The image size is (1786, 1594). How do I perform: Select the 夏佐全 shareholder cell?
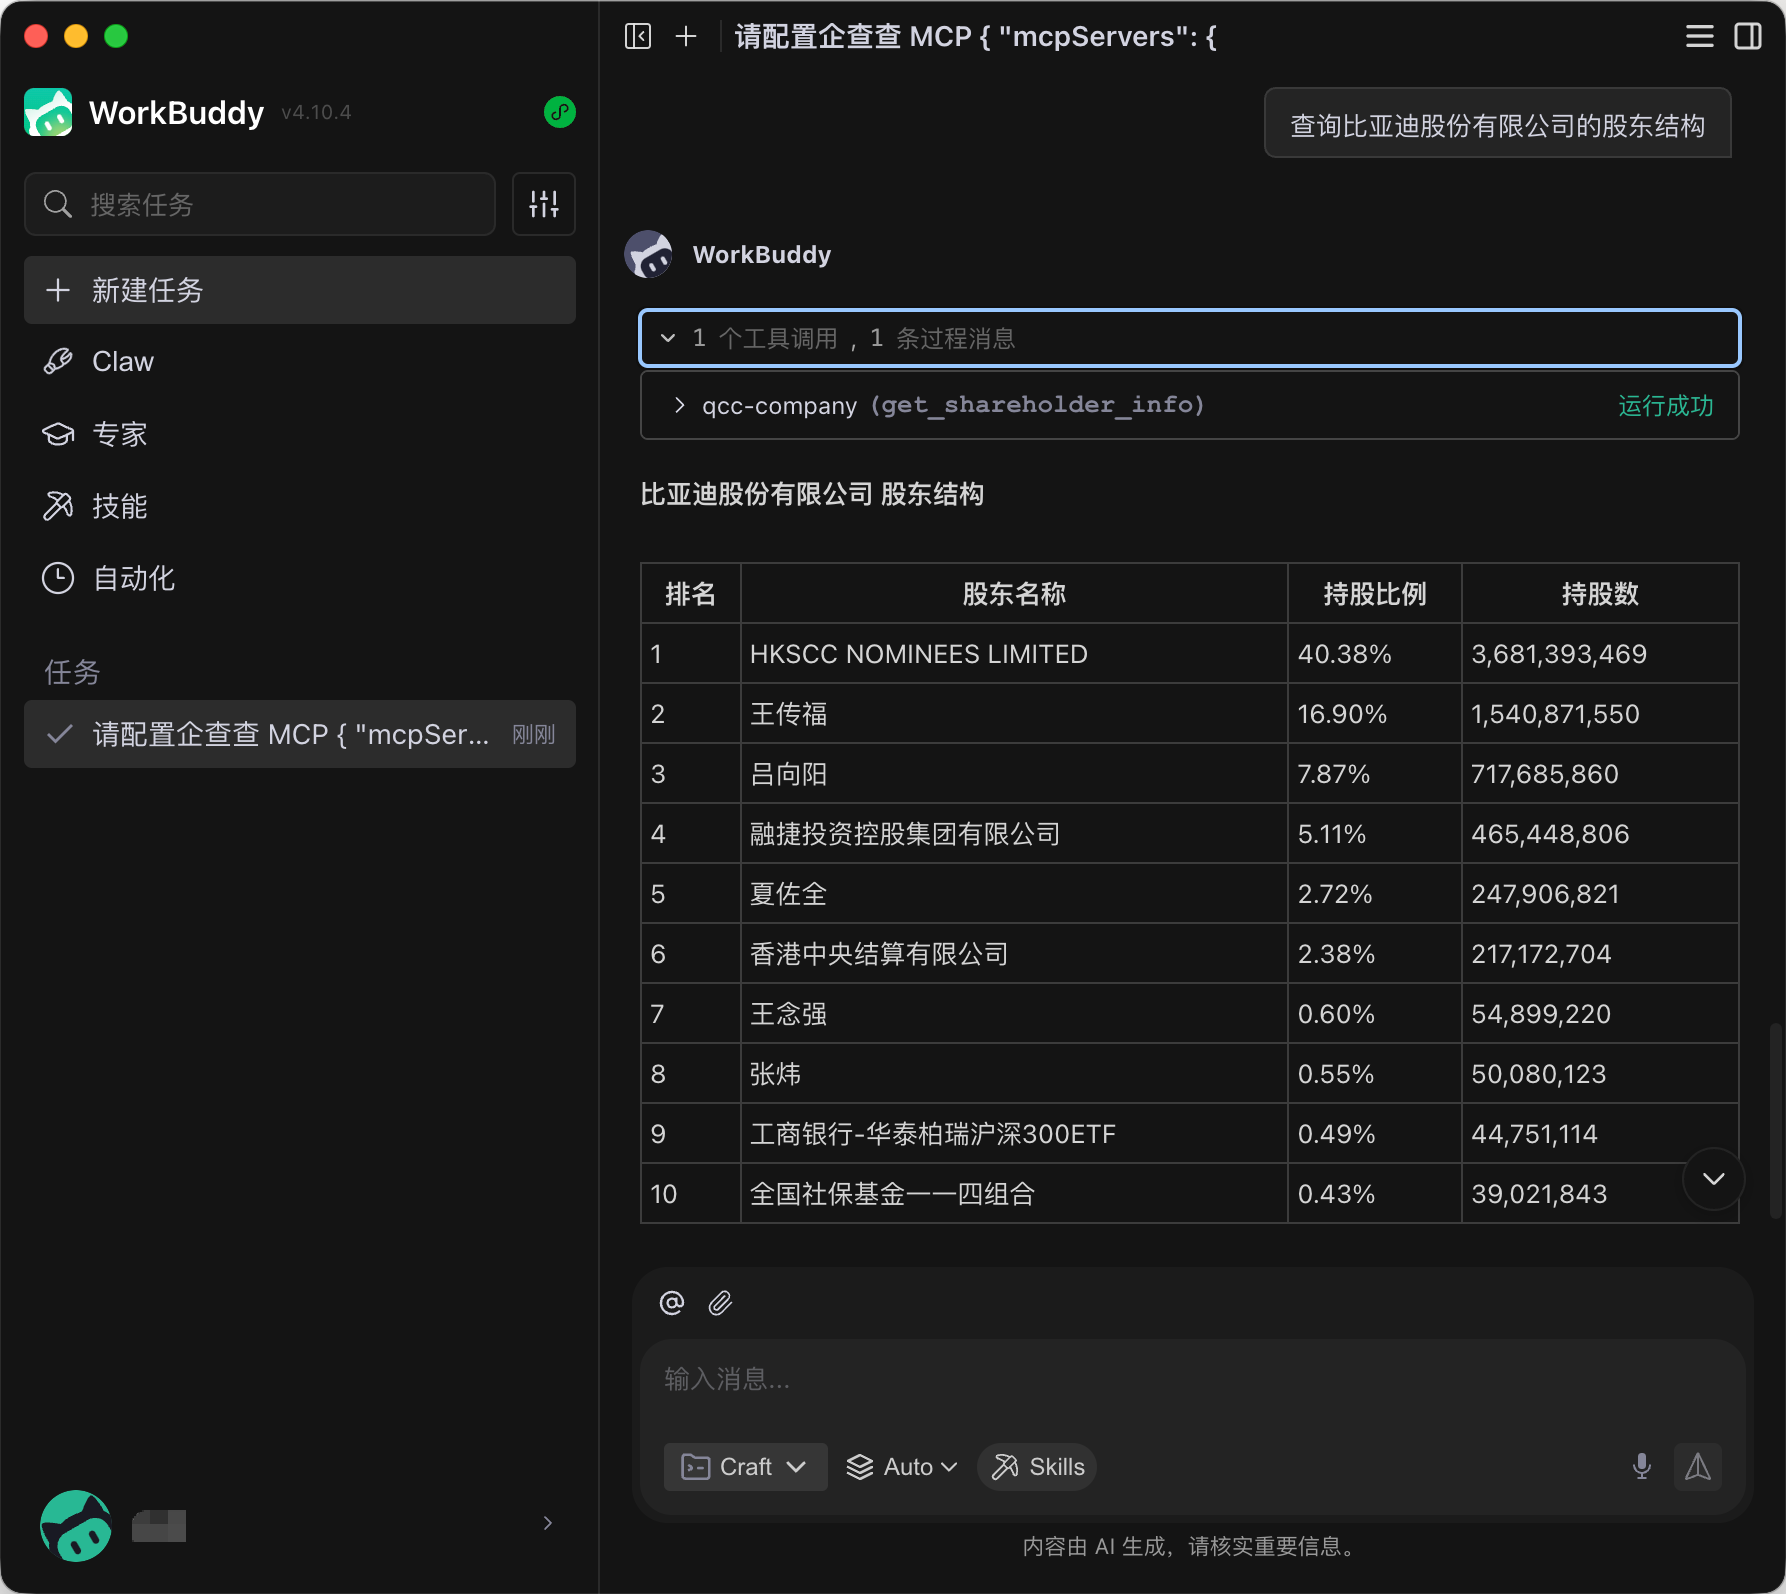pos(1014,894)
